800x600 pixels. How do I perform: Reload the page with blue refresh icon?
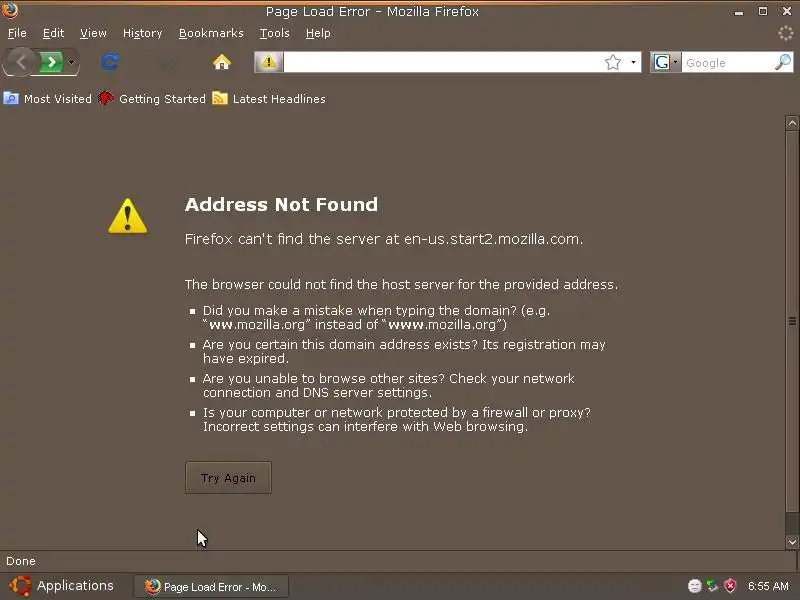click(110, 62)
